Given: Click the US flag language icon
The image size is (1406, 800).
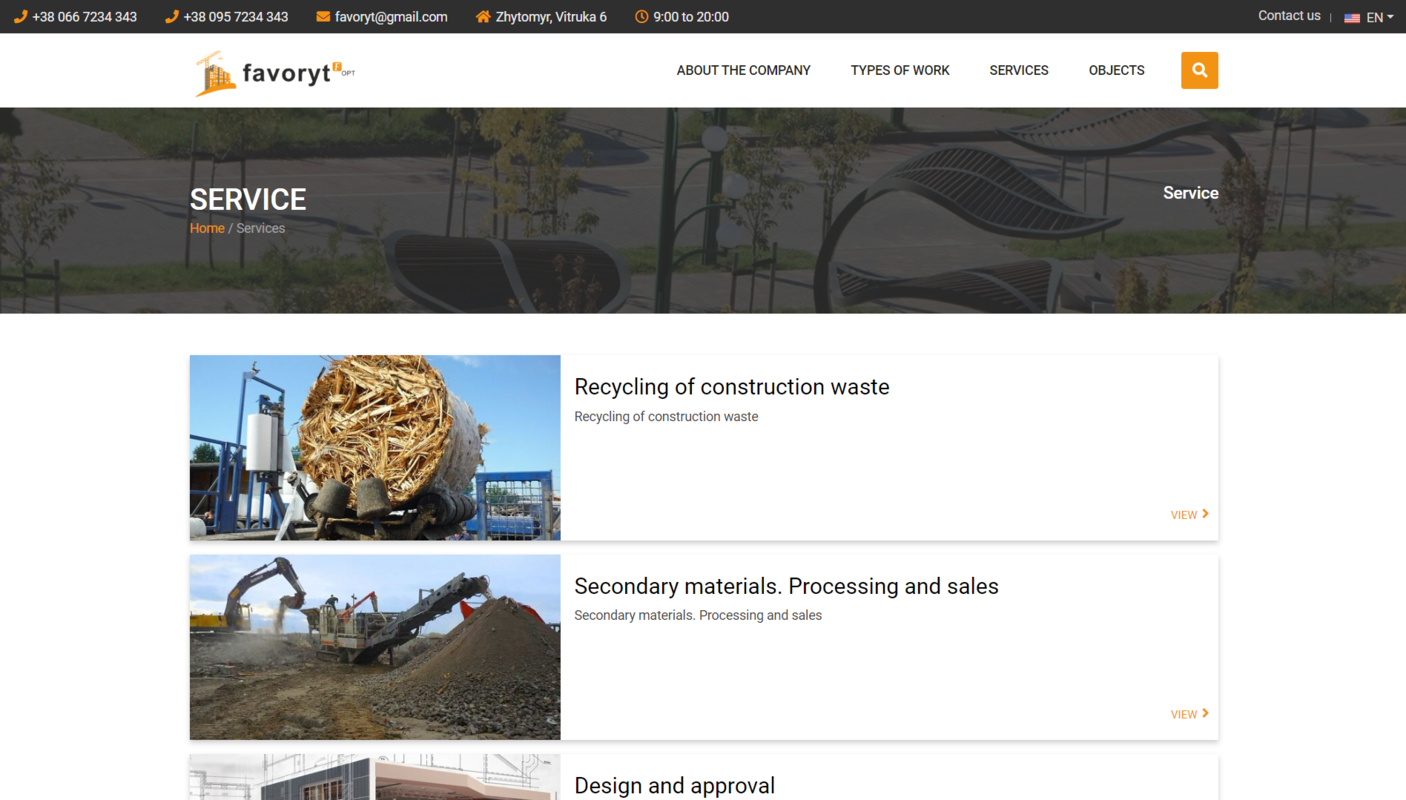Looking at the screenshot, I should coord(1352,18).
